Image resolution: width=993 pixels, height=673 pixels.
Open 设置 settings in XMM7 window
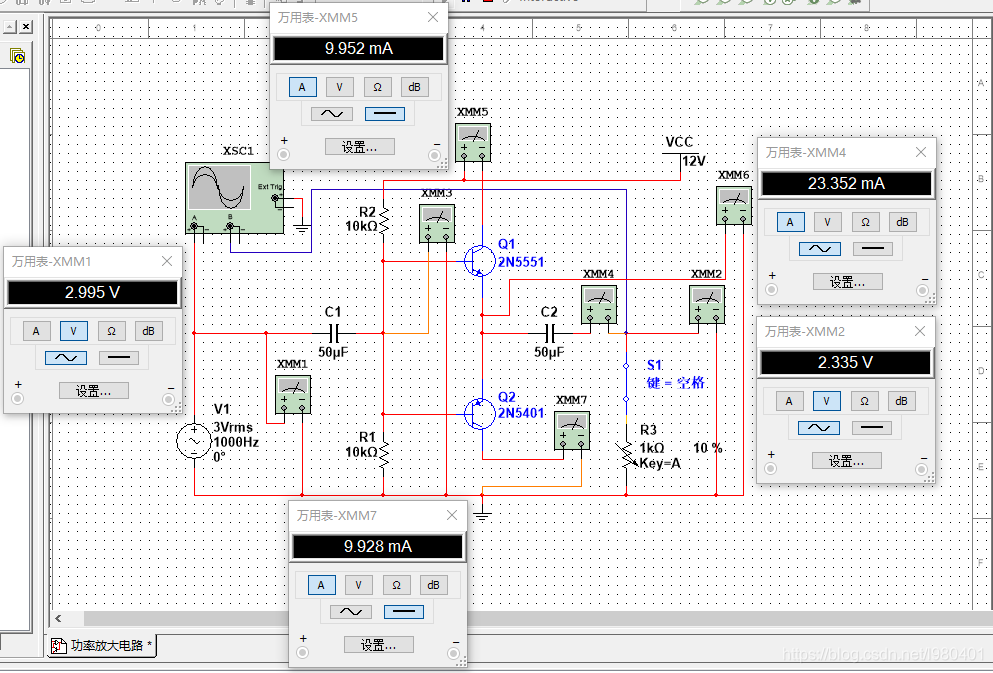tap(379, 645)
